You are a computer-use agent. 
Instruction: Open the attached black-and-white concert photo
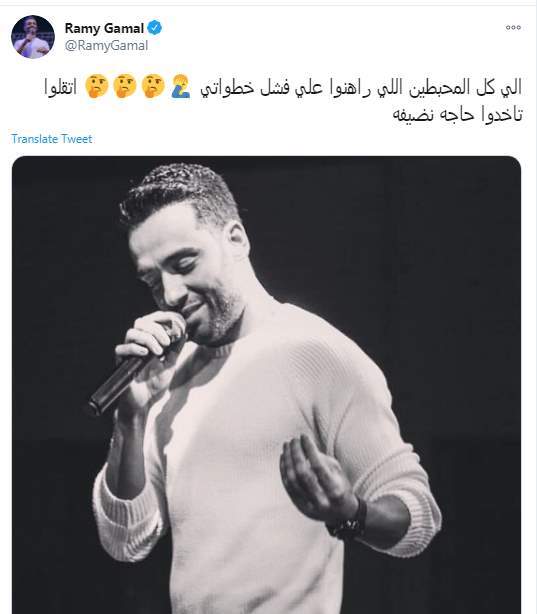(266, 385)
